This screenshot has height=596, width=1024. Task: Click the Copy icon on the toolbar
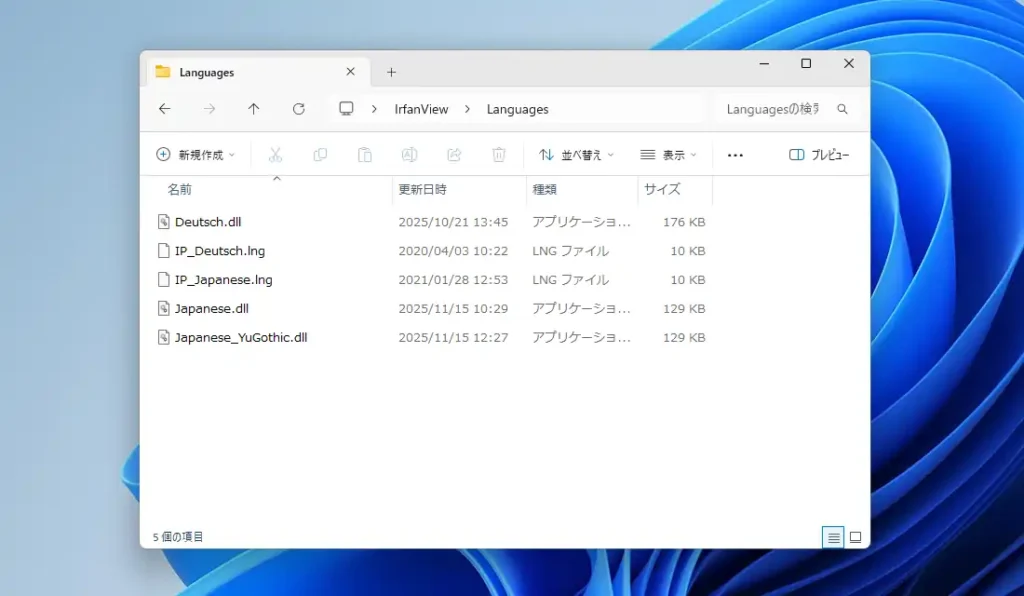320,154
